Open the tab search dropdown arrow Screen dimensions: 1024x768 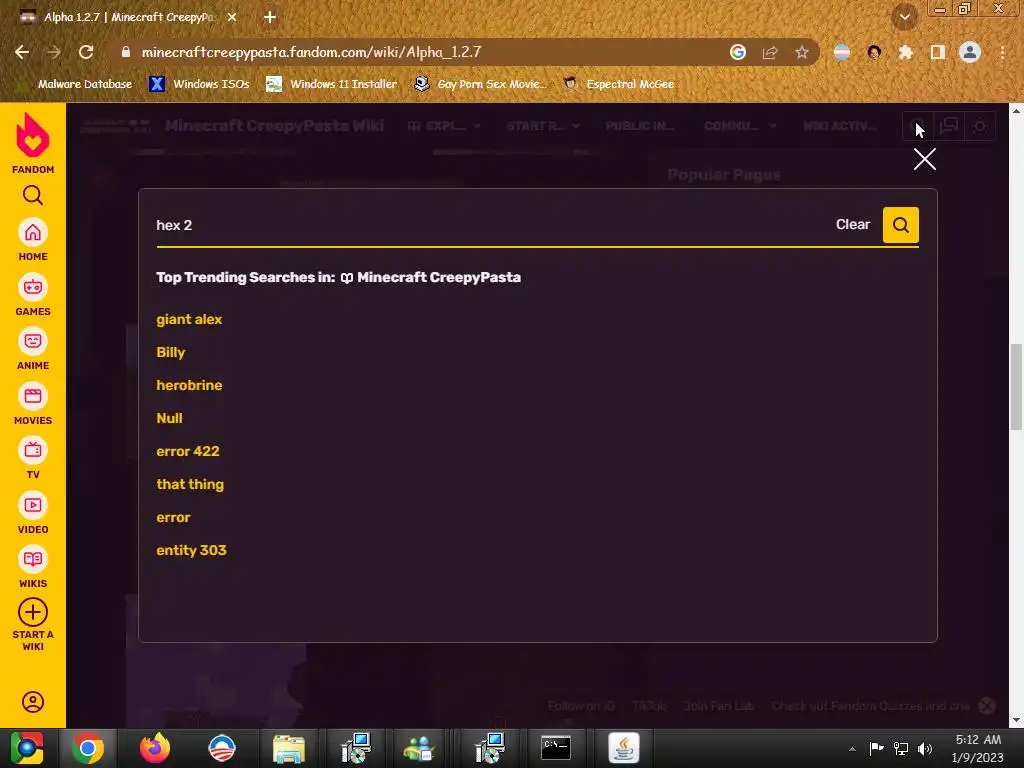pos(904,18)
